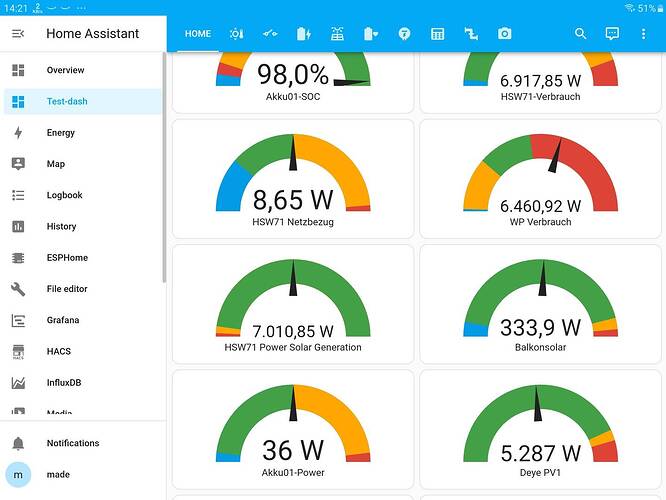This screenshot has height=500, width=666.
Task: Open the Akku01-Power gauge card
Action: coord(293,429)
